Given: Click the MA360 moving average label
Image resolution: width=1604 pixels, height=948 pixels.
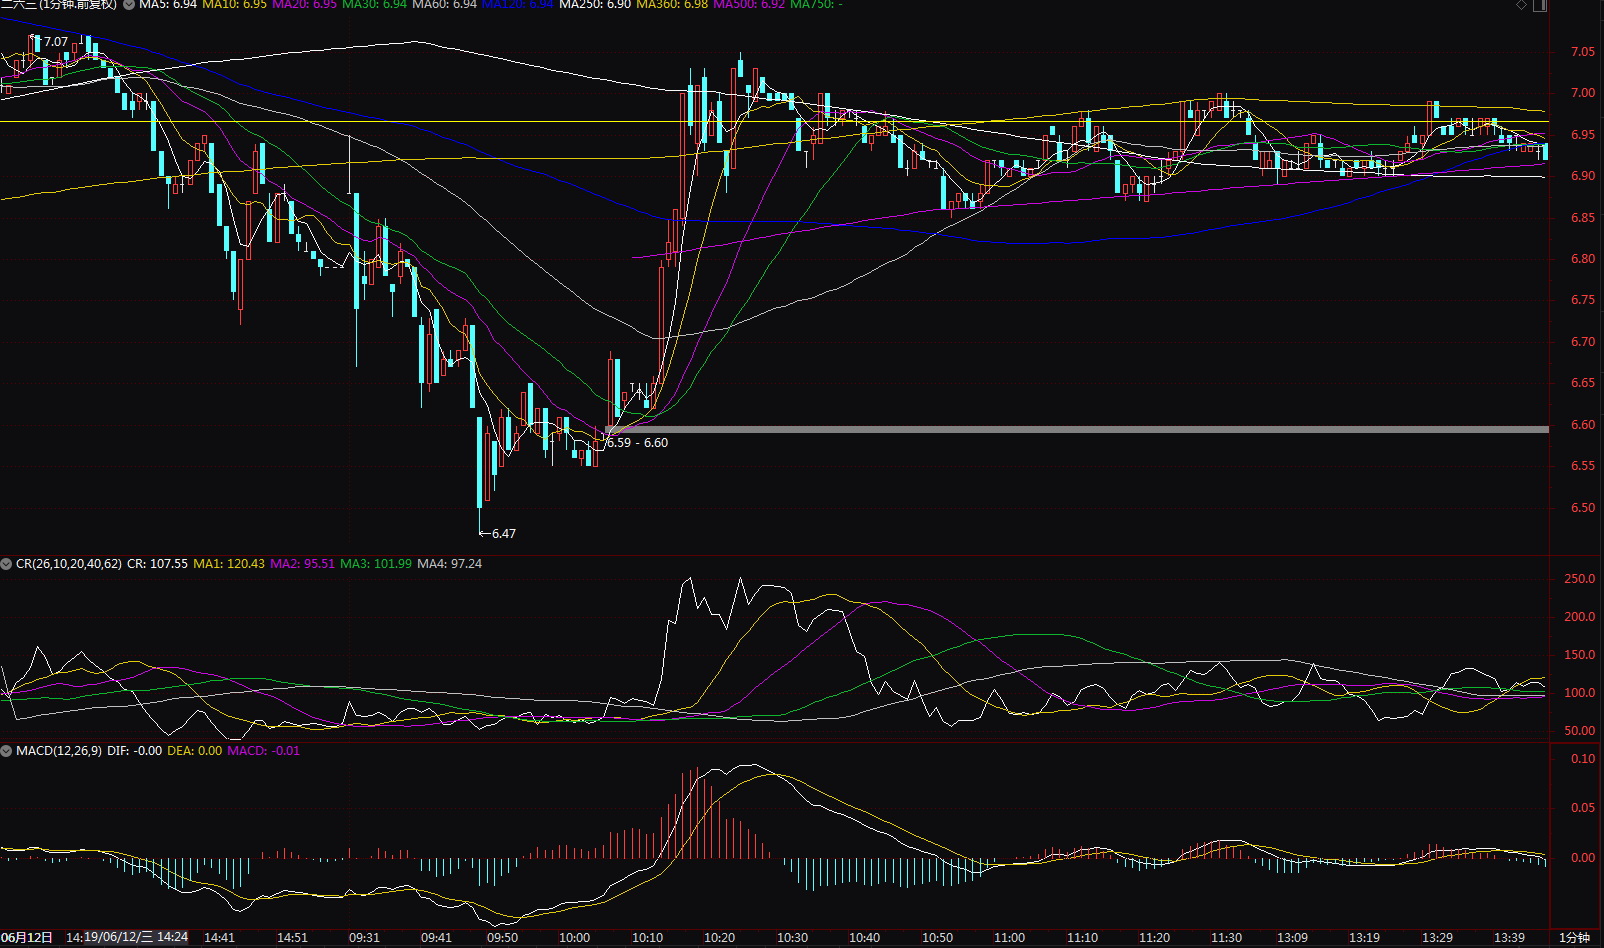Looking at the screenshot, I should (671, 5).
